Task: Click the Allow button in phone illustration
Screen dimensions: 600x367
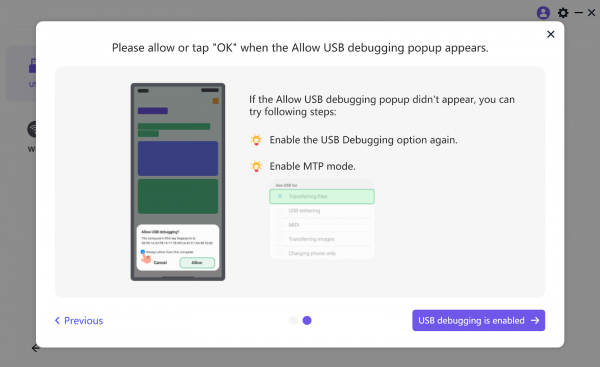Action: (197, 263)
